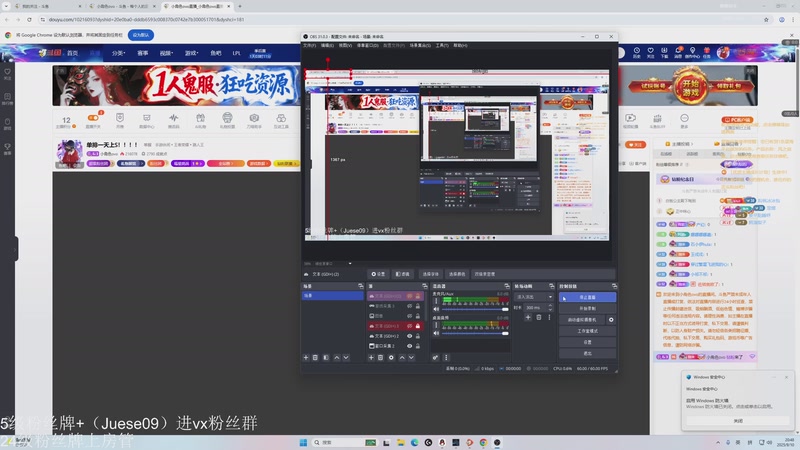Open OBS from Windows taskbar
800x450 pixels.
497,442
